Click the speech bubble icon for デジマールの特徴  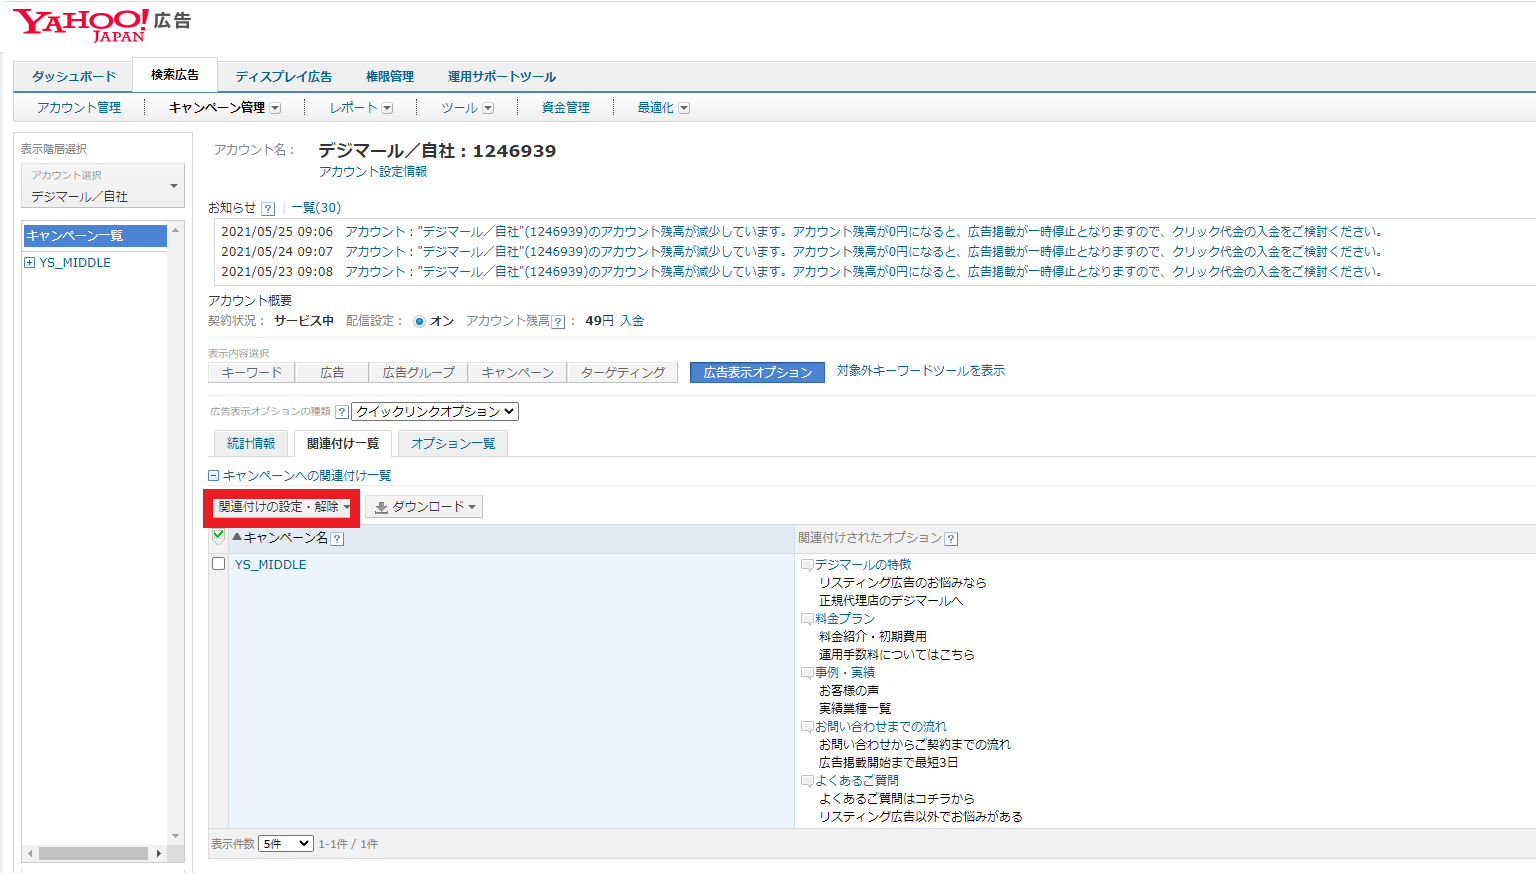coord(807,565)
